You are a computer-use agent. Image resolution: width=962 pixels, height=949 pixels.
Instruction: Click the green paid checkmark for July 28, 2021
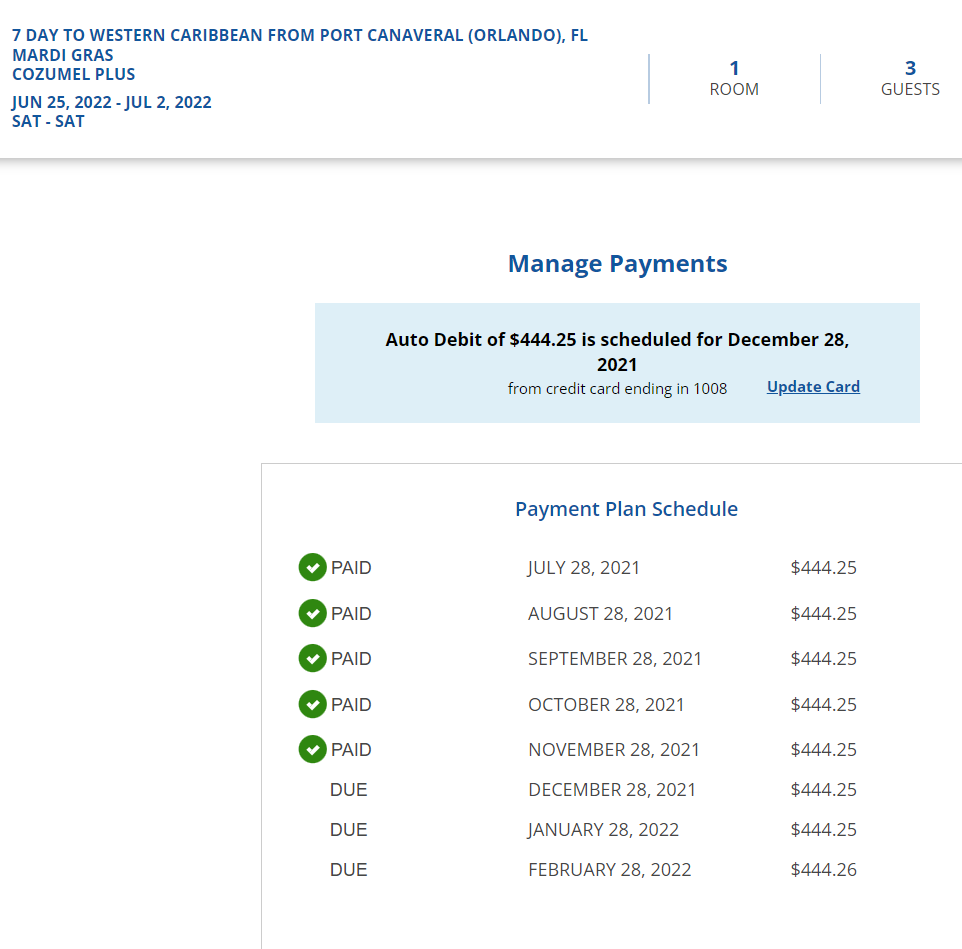313,568
